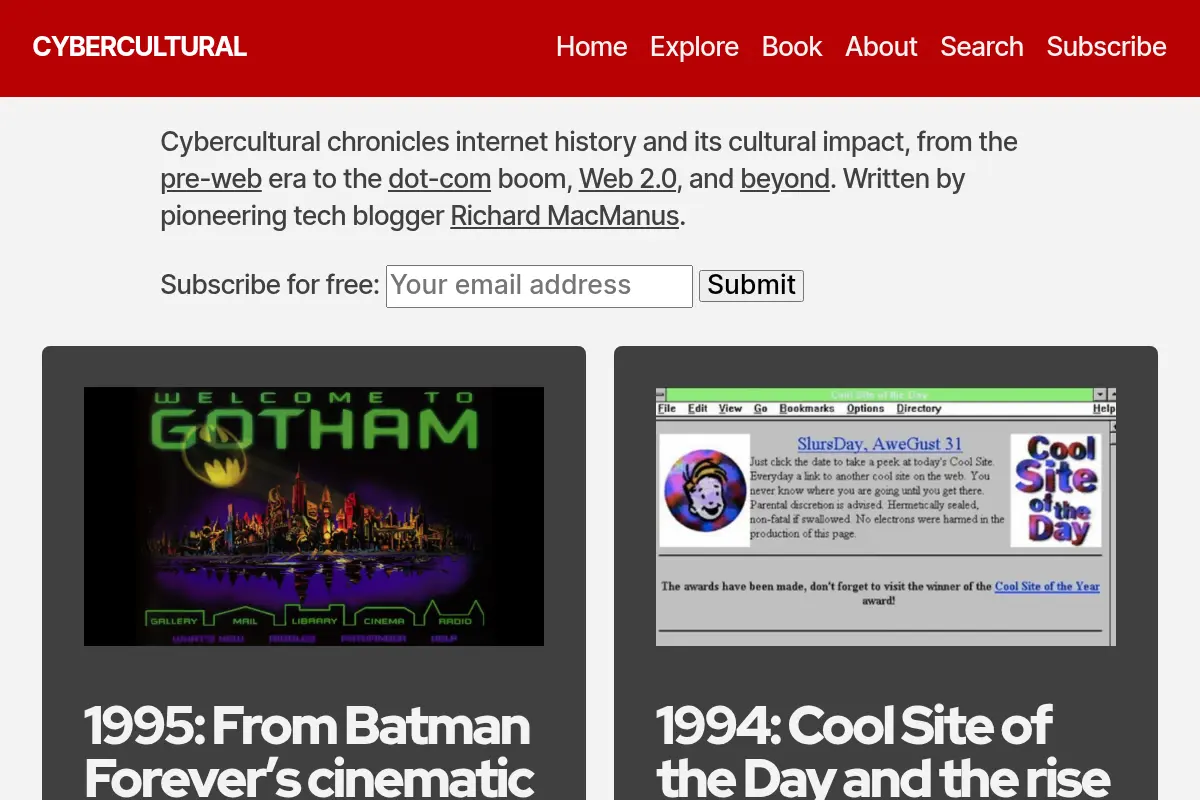
Task: Open the 1995 Batman Forever article headline
Action: (x=309, y=752)
